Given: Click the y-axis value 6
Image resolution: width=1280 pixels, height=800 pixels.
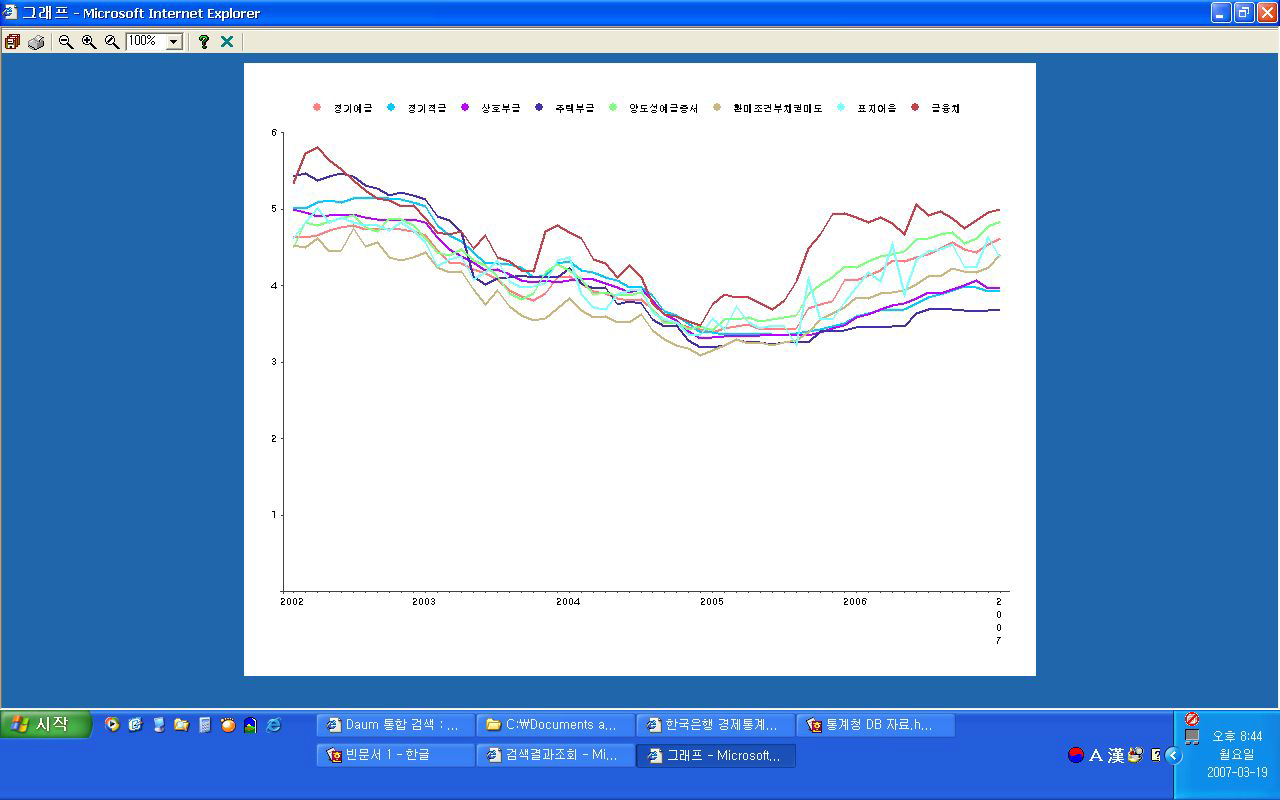Looking at the screenshot, I should (x=274, y=133).
